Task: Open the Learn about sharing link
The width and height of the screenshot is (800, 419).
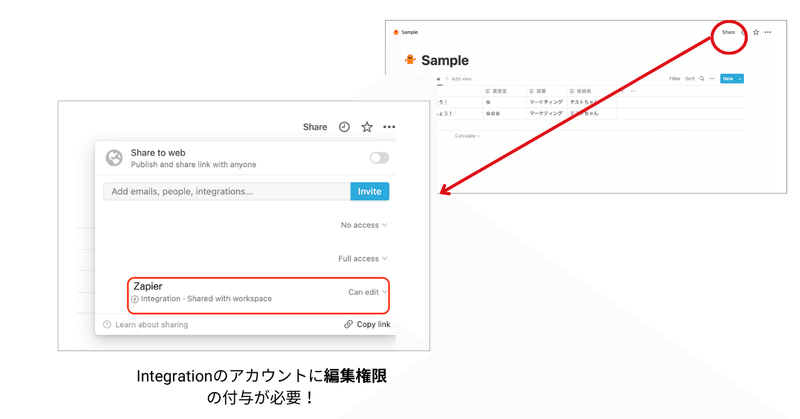Action: tap(152, 325)
